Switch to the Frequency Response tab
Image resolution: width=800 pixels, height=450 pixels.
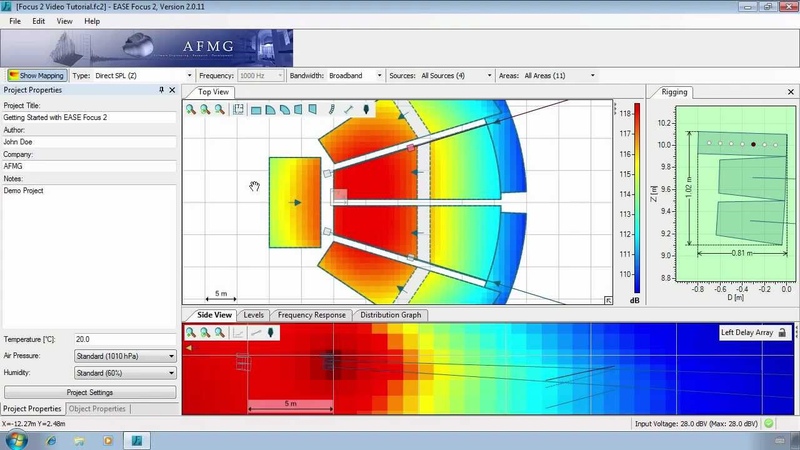coord(311,315)
